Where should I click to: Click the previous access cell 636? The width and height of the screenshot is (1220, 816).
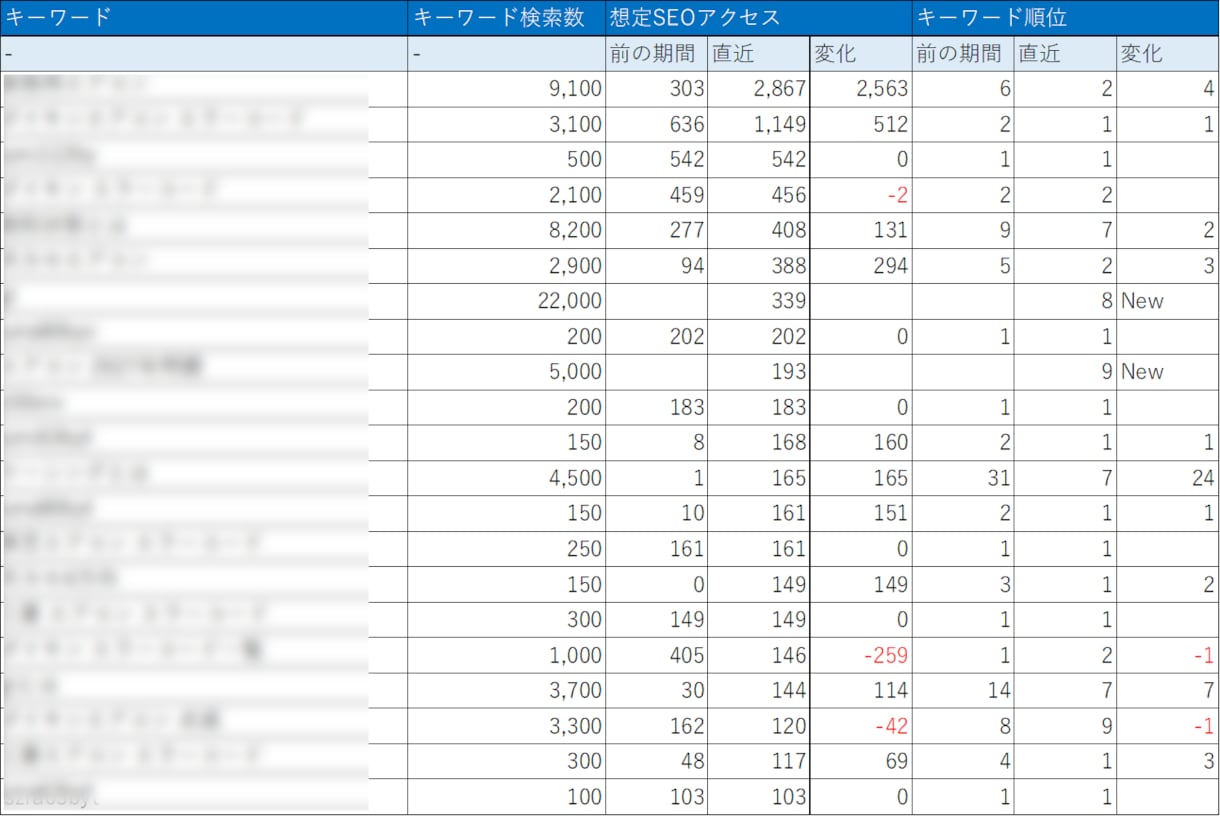657,124
